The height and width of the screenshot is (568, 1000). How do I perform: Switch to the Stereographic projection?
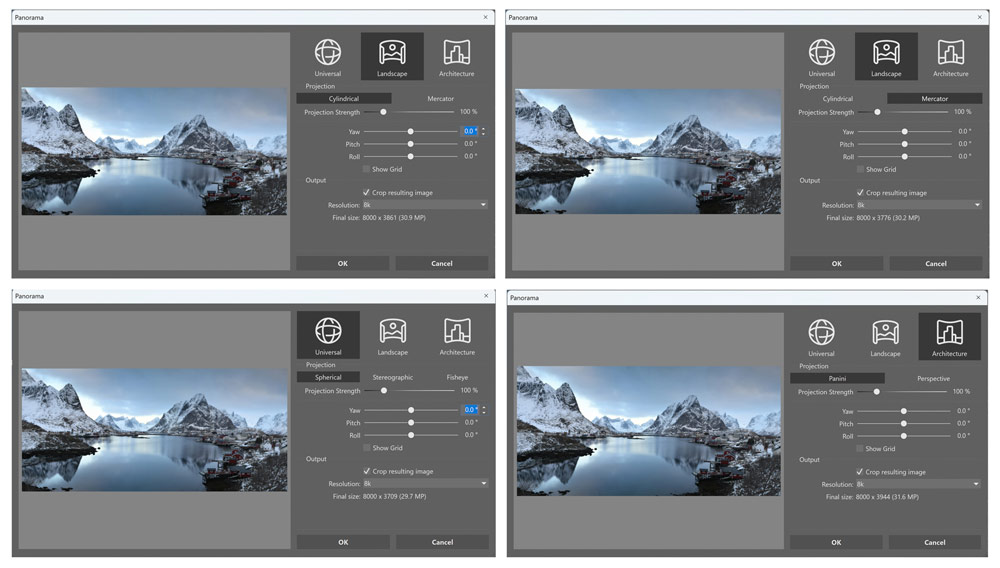point(392,377)
